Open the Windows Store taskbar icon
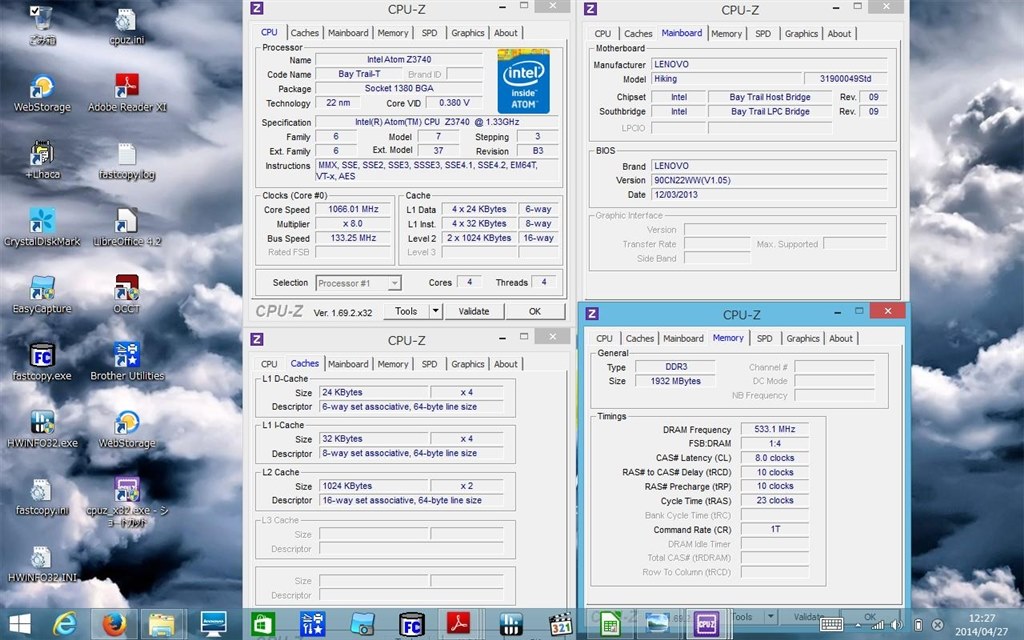The image size is (1024, 640). pos(263,624)
